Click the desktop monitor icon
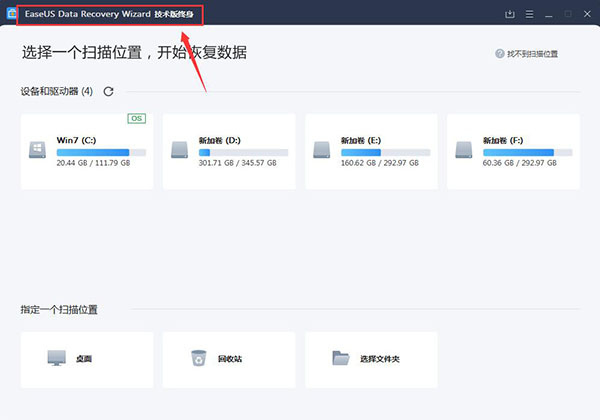 coord(57,358)
